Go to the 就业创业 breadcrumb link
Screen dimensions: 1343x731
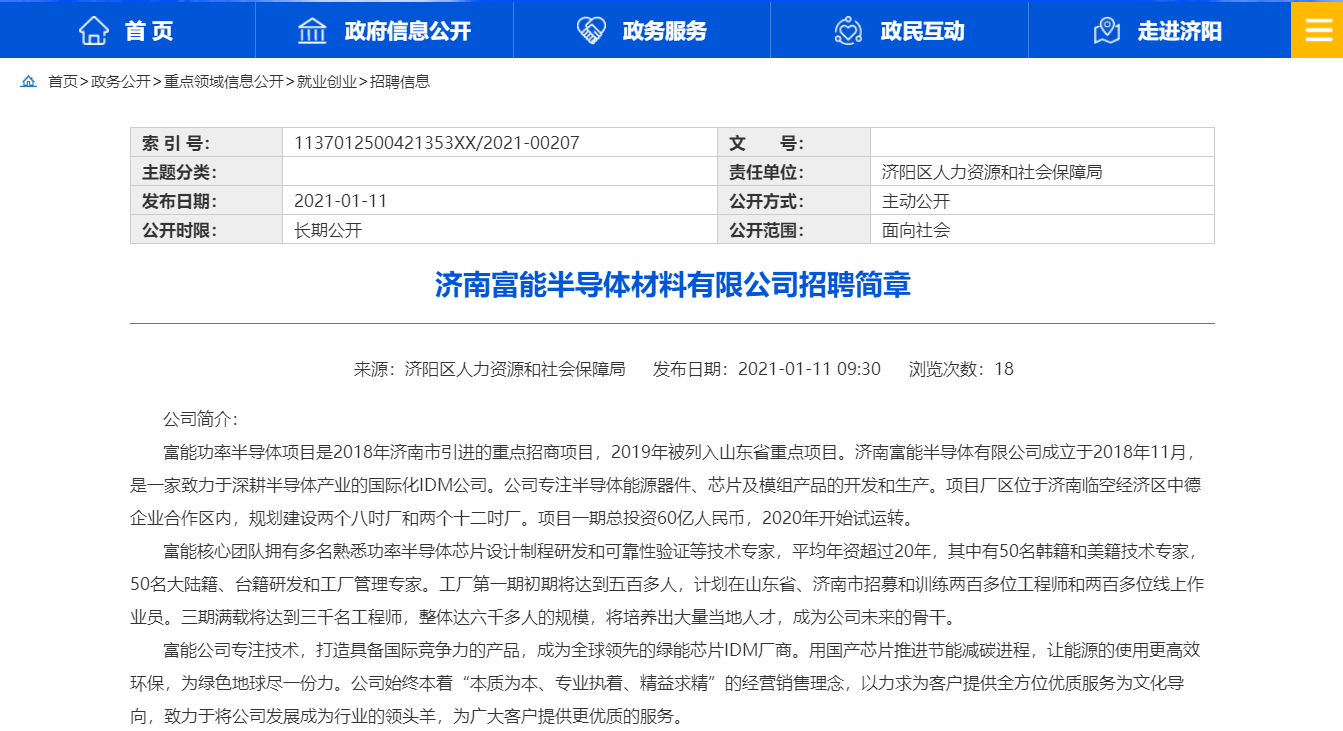[327, 82]
